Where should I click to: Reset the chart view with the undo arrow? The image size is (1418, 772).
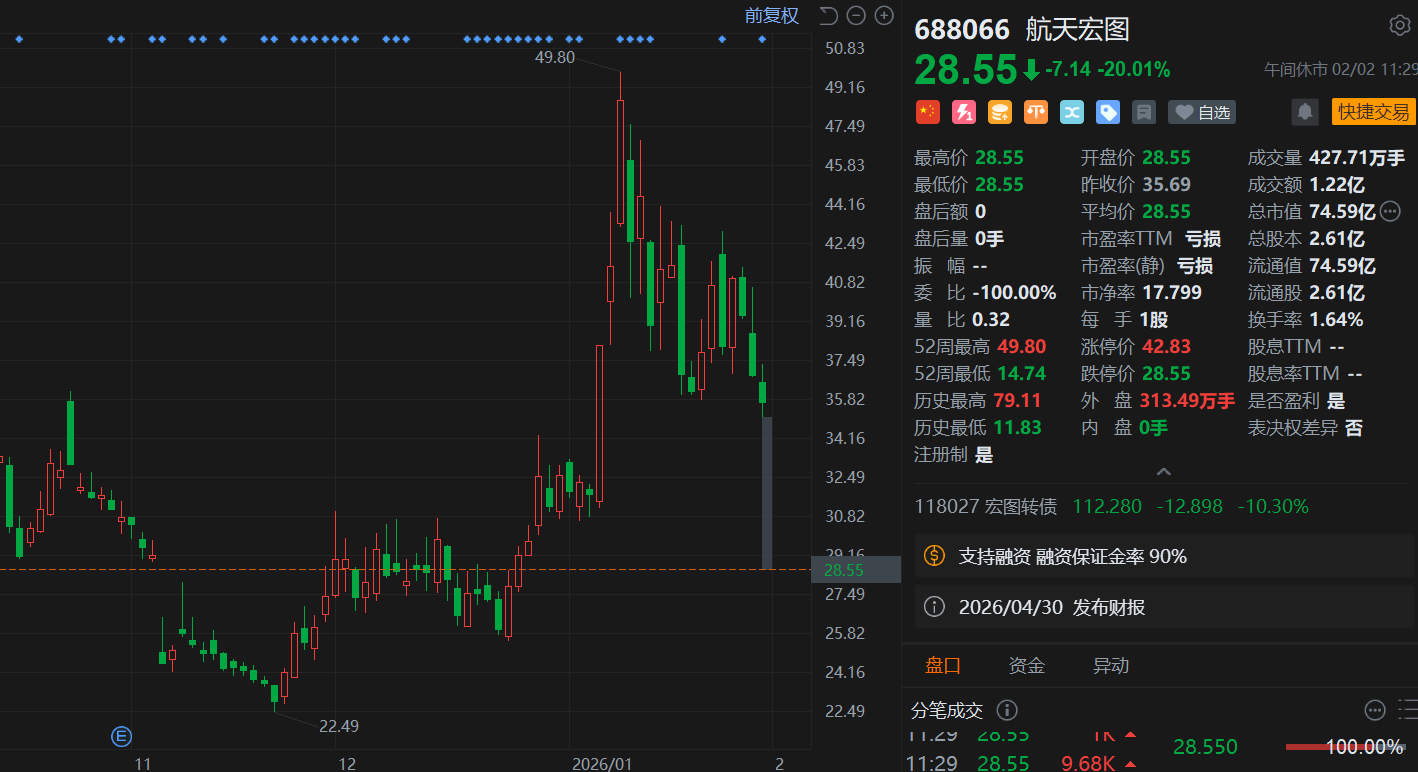[828, 15]
